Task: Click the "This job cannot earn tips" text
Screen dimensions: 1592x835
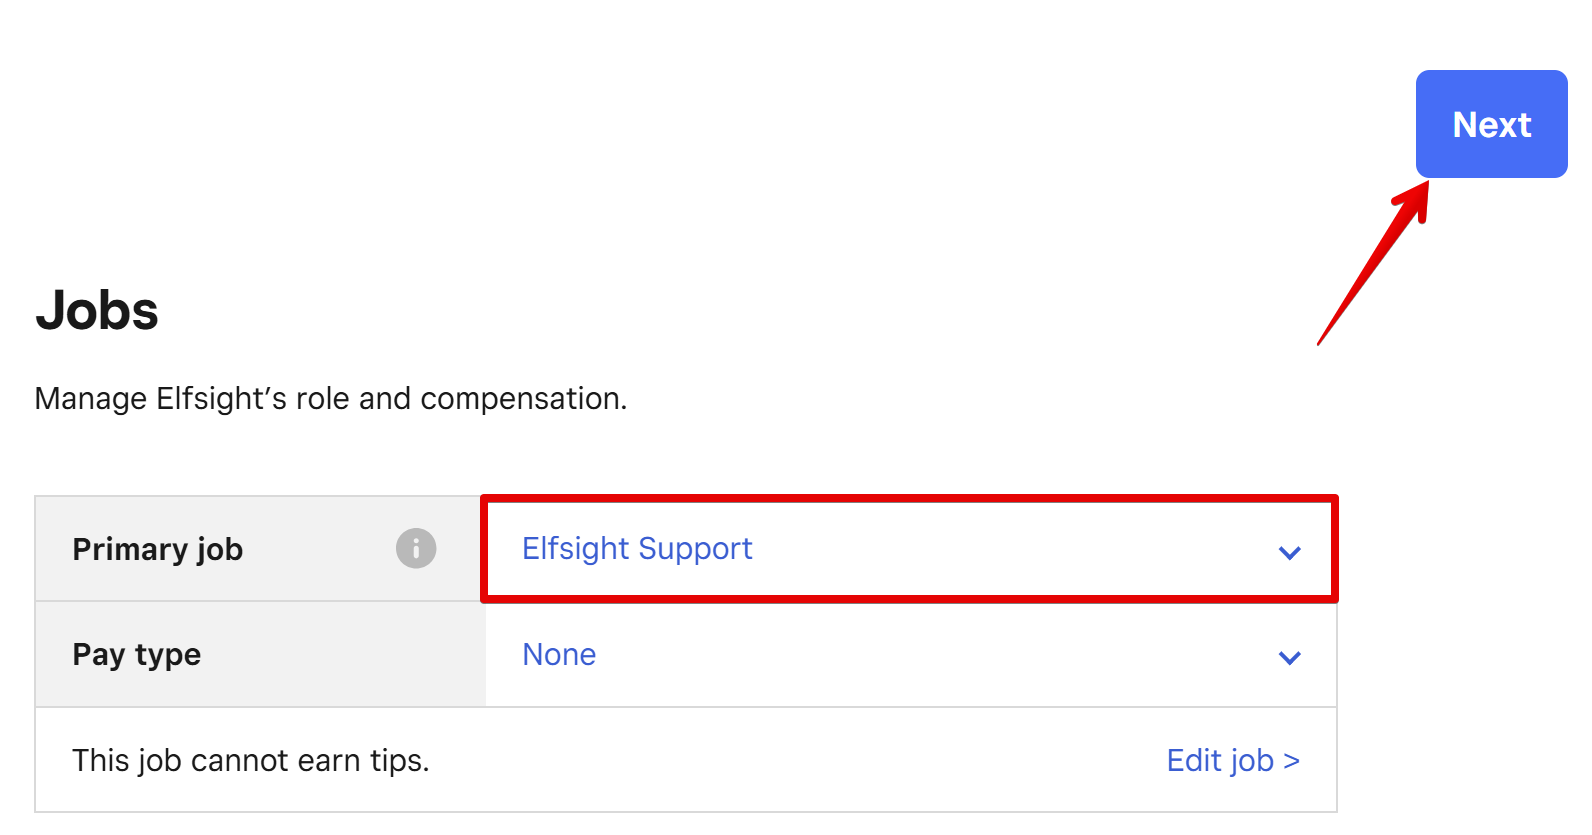Action: [251, 761]
